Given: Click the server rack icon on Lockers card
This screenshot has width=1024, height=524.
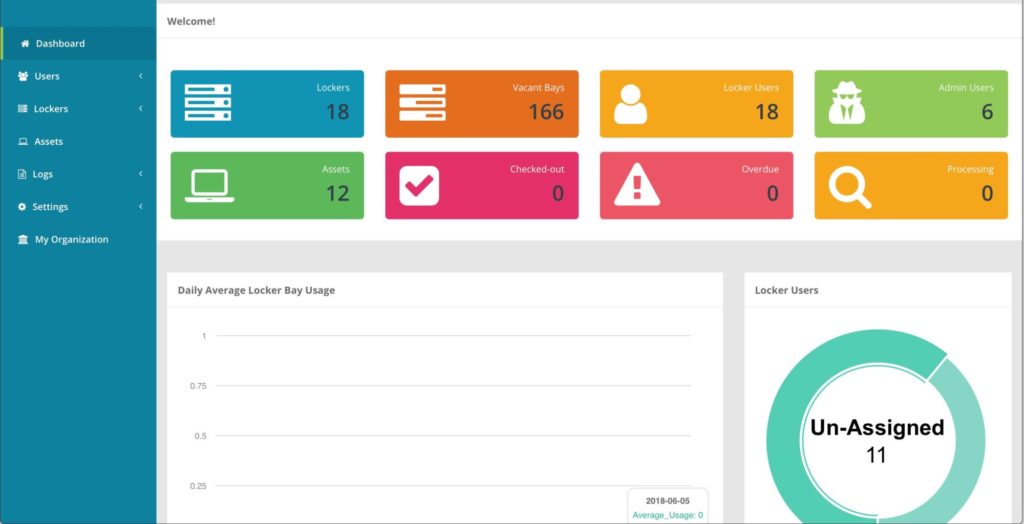Looking at the screenshot, I should (208, 103).
